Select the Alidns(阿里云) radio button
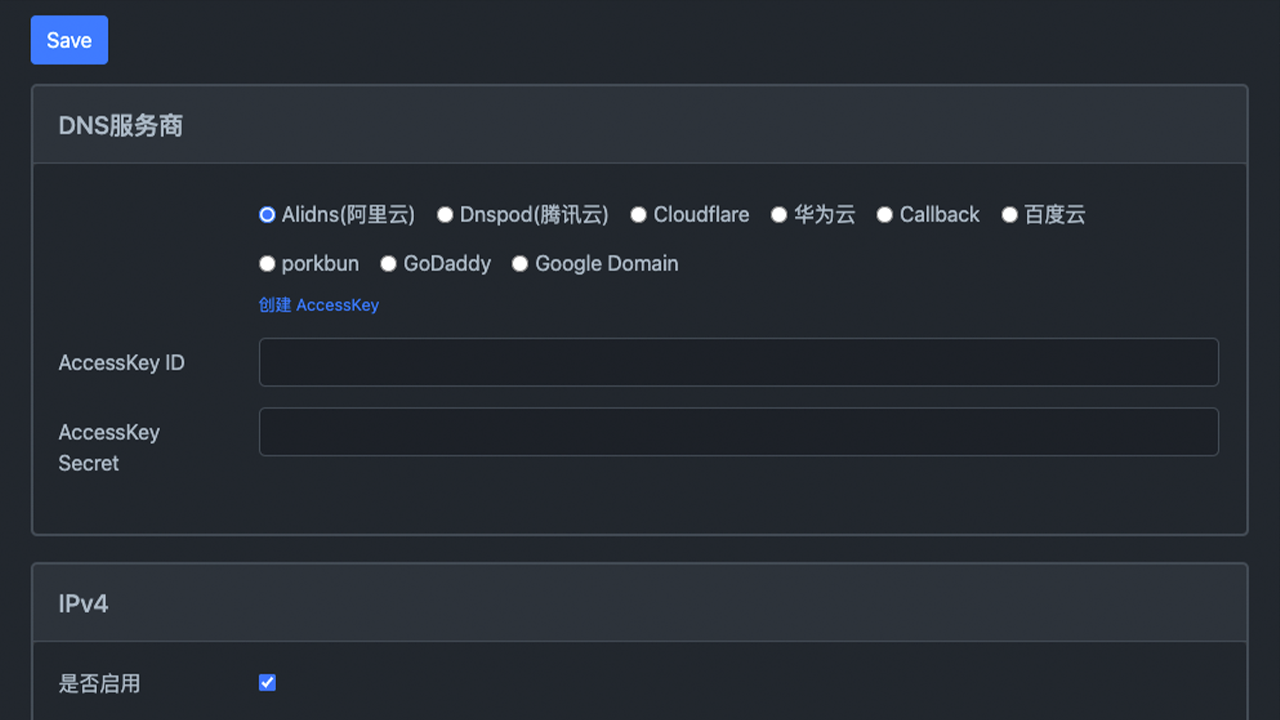This screenshot has width=1280, height=720. coord(267,215)
